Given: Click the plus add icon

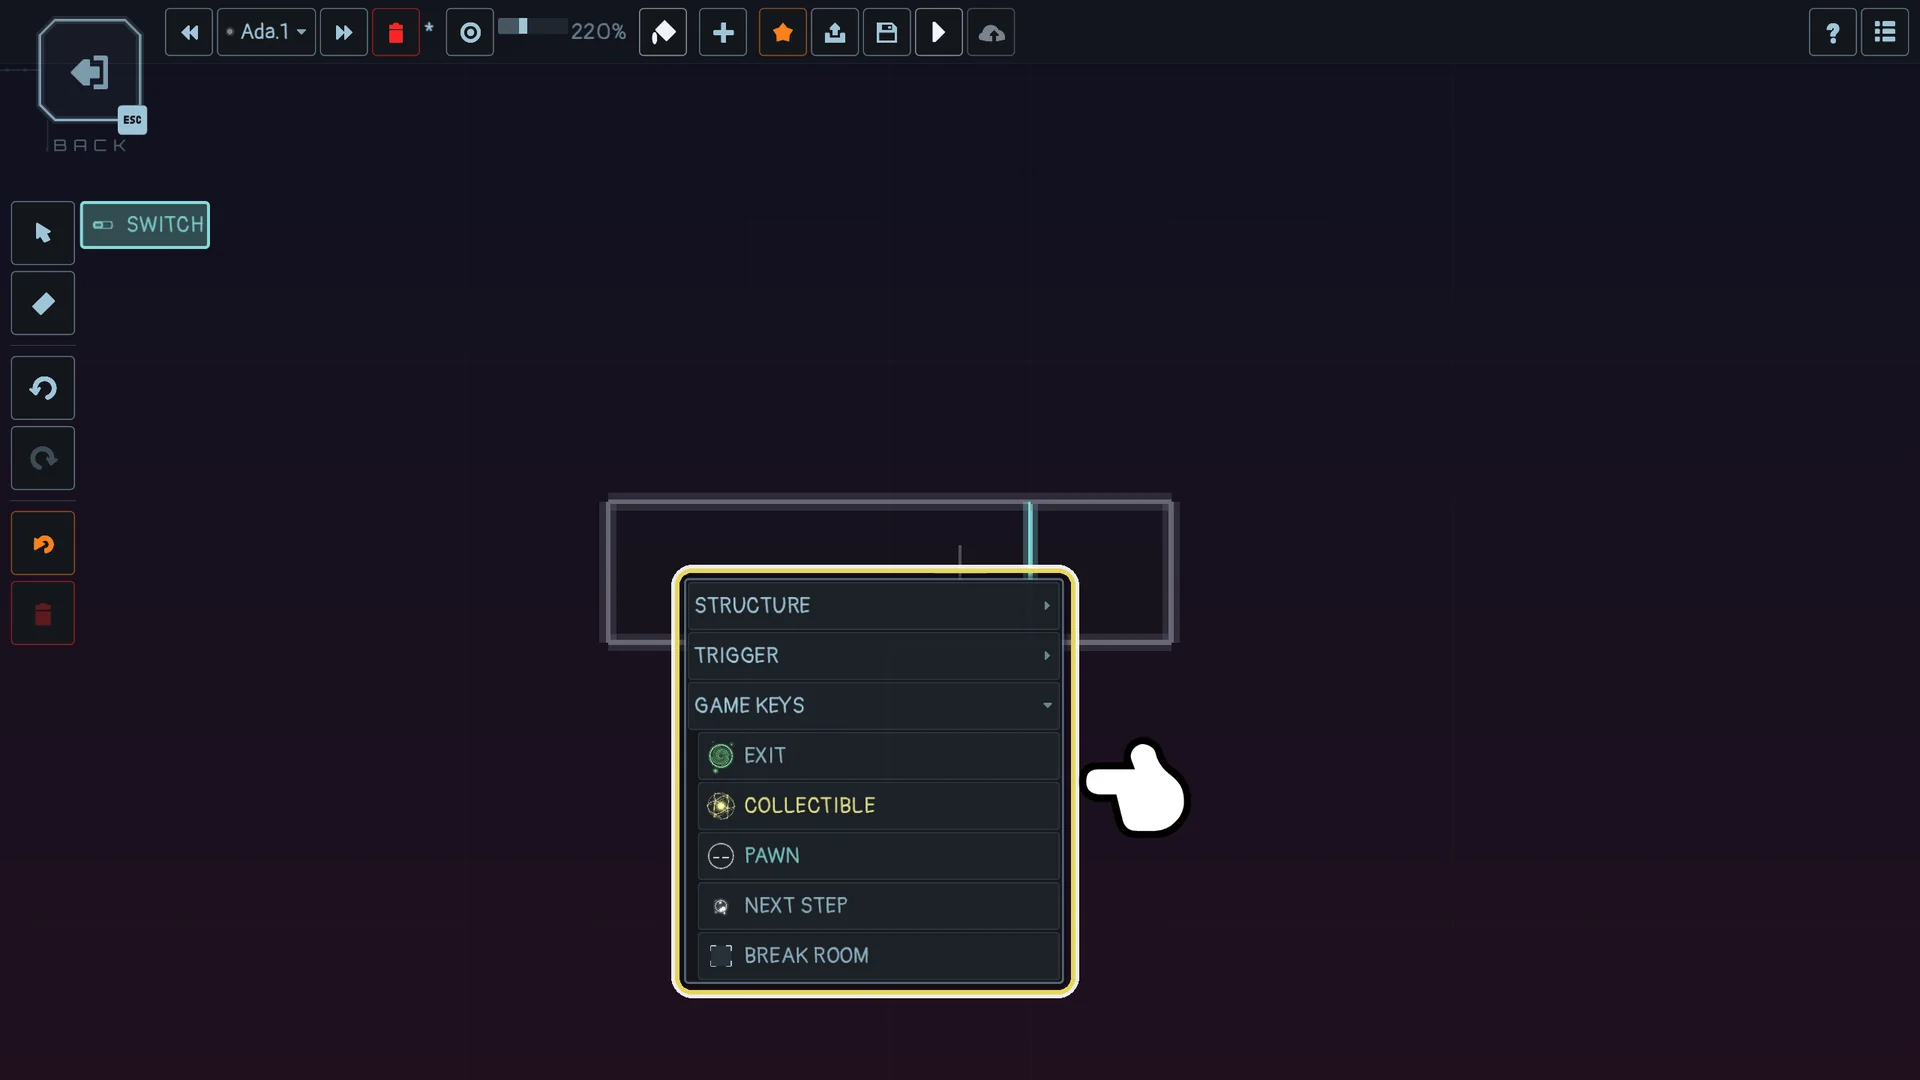Looking at the screenshot, I should click(723, 32).
